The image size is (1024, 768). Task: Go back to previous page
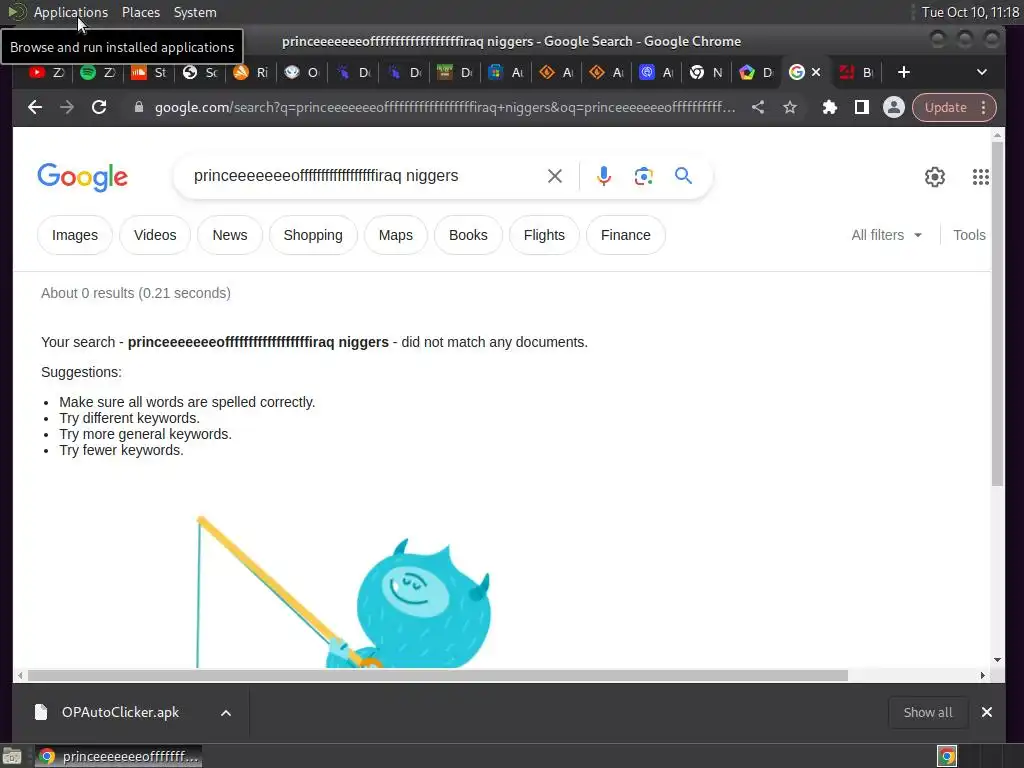[35, 107]
